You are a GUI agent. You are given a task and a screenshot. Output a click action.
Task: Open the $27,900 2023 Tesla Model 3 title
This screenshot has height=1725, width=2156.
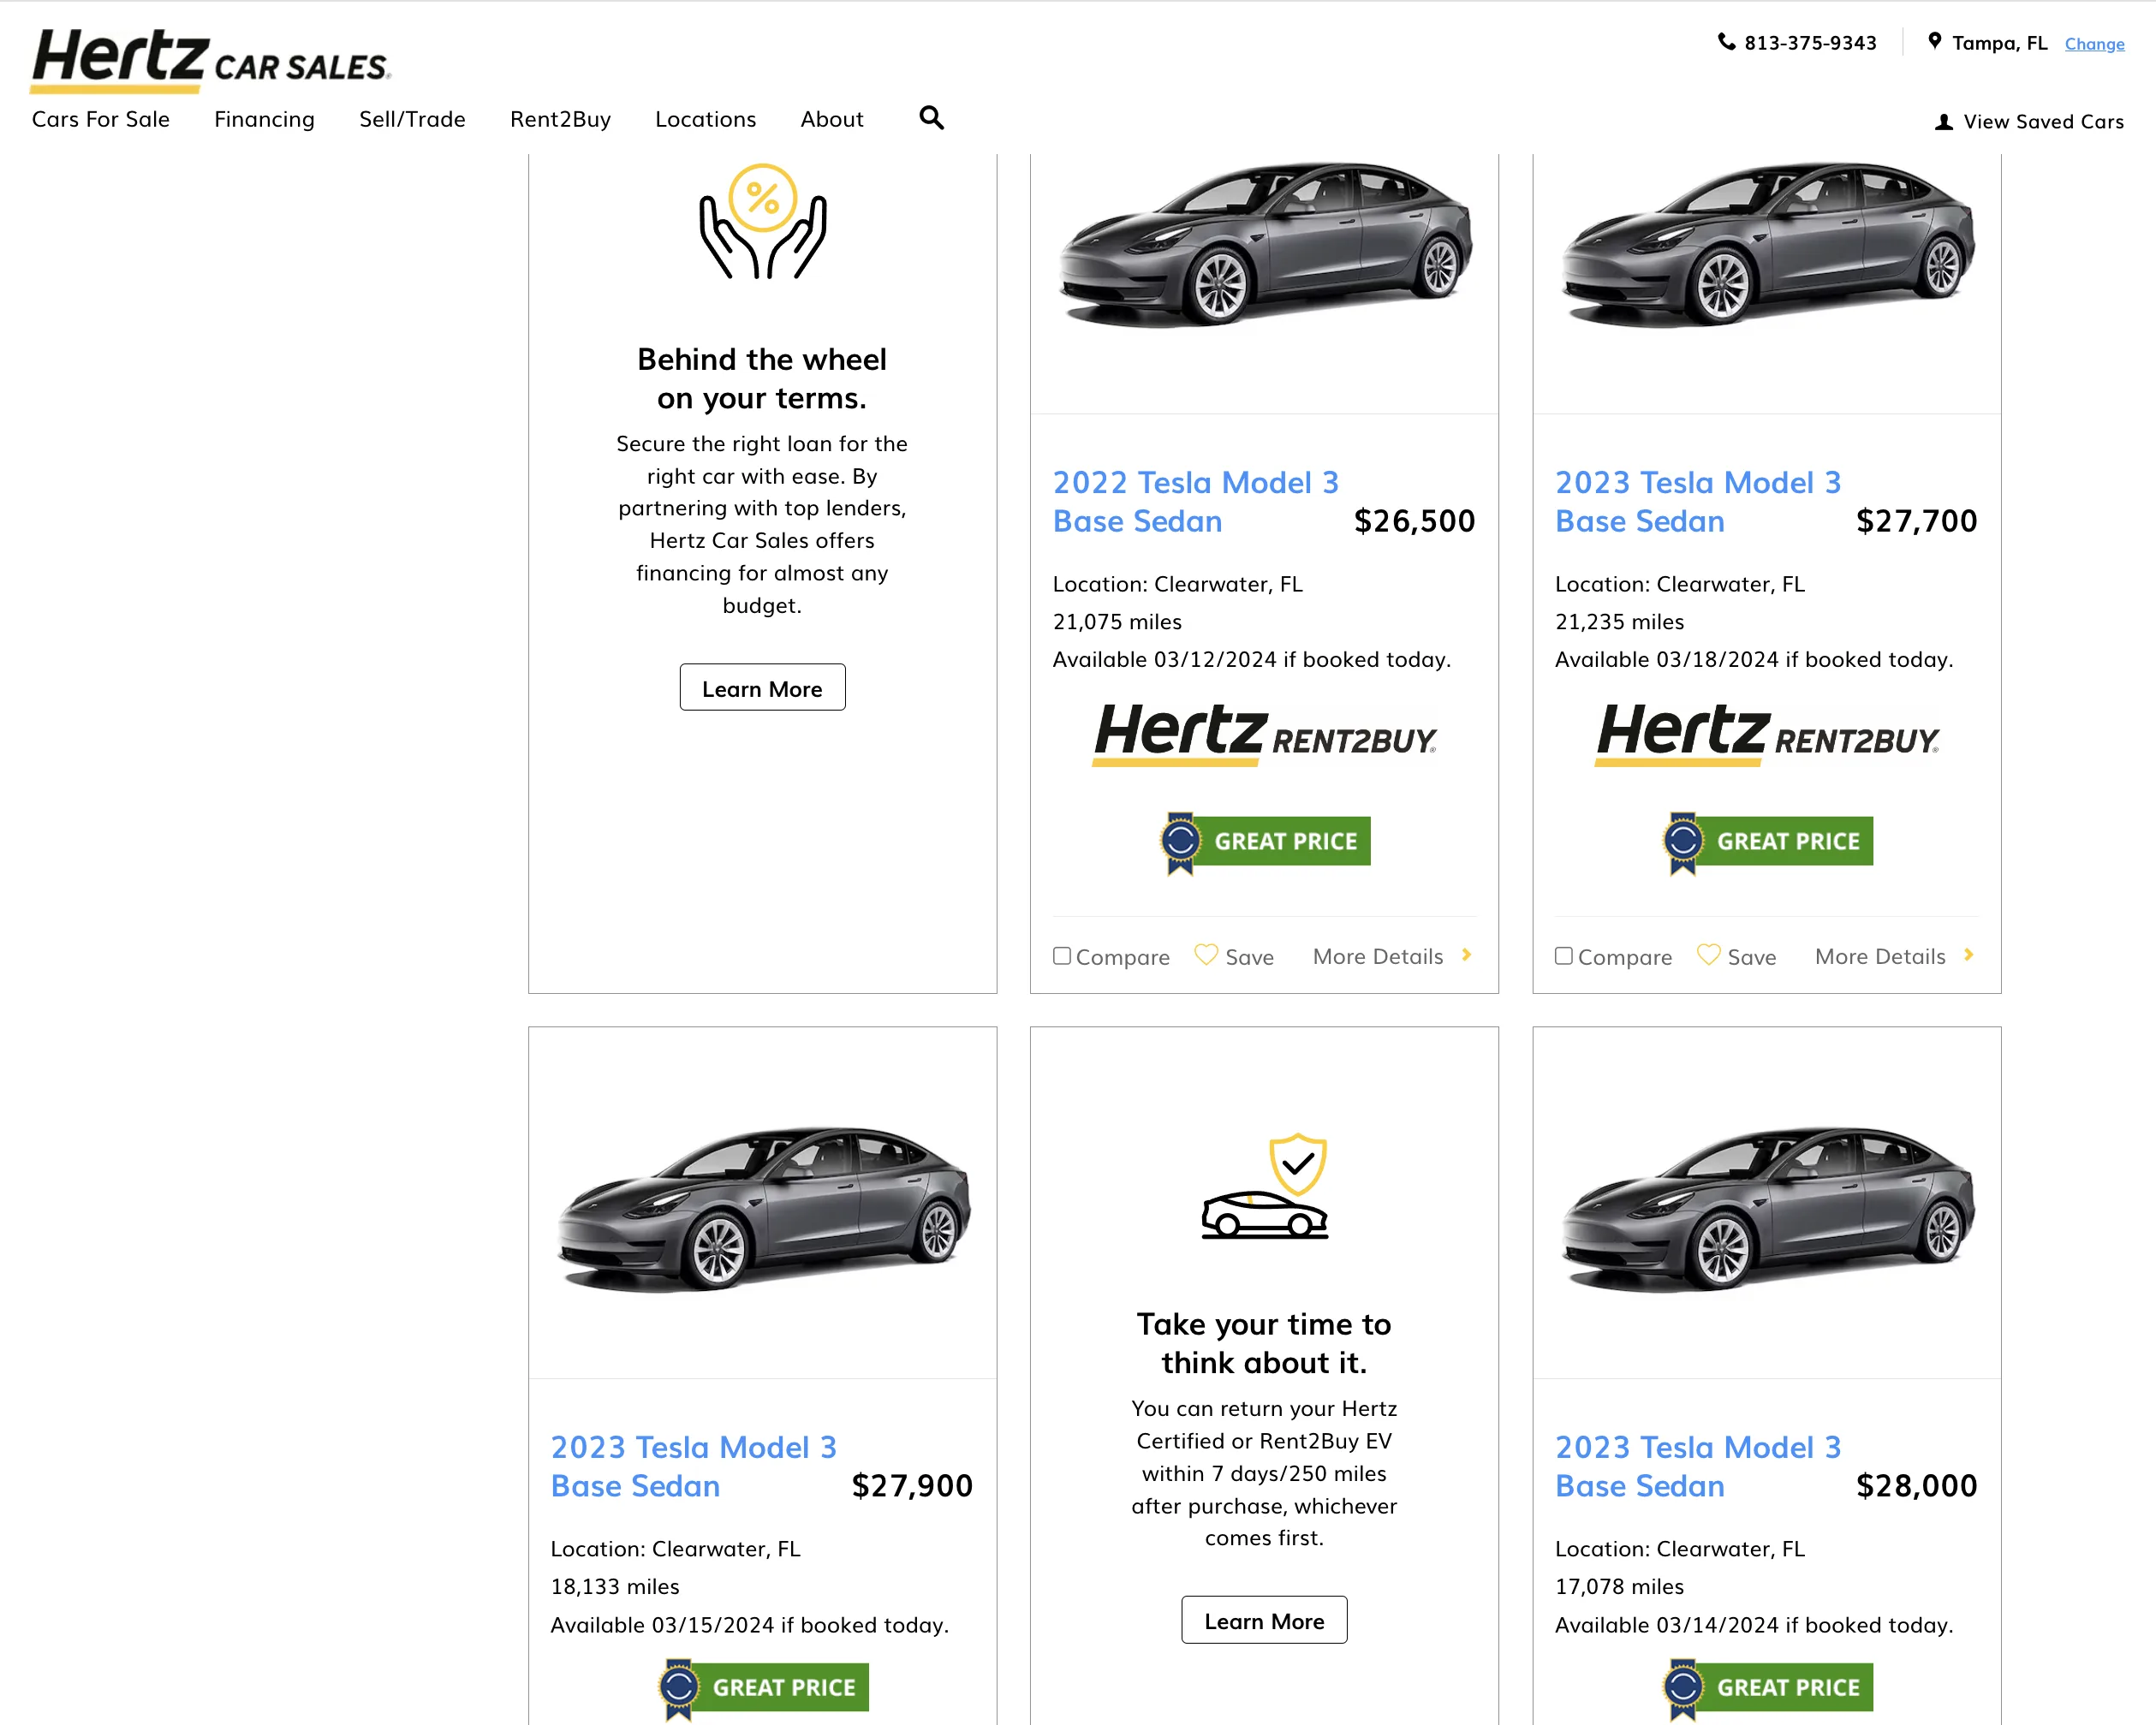click(x=693, y=1467)
